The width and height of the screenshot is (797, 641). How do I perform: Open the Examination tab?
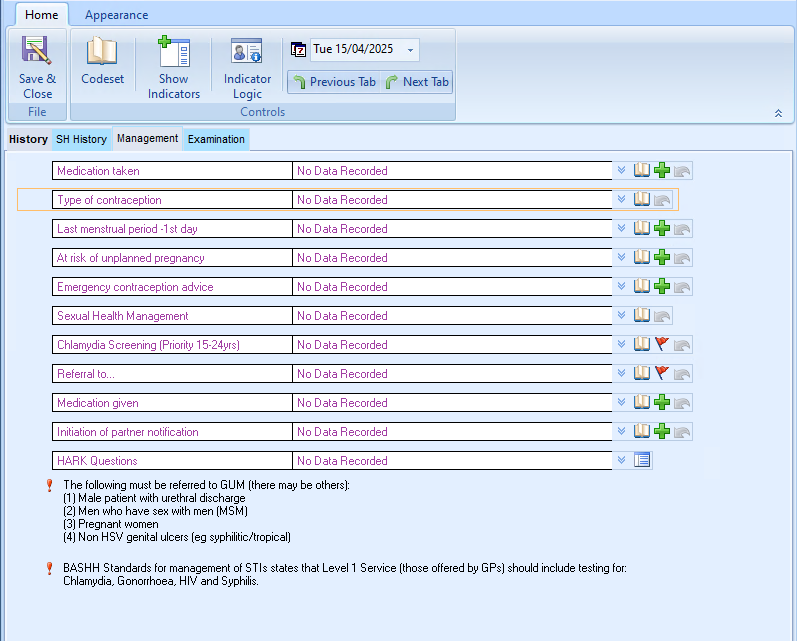pos(216,139)
